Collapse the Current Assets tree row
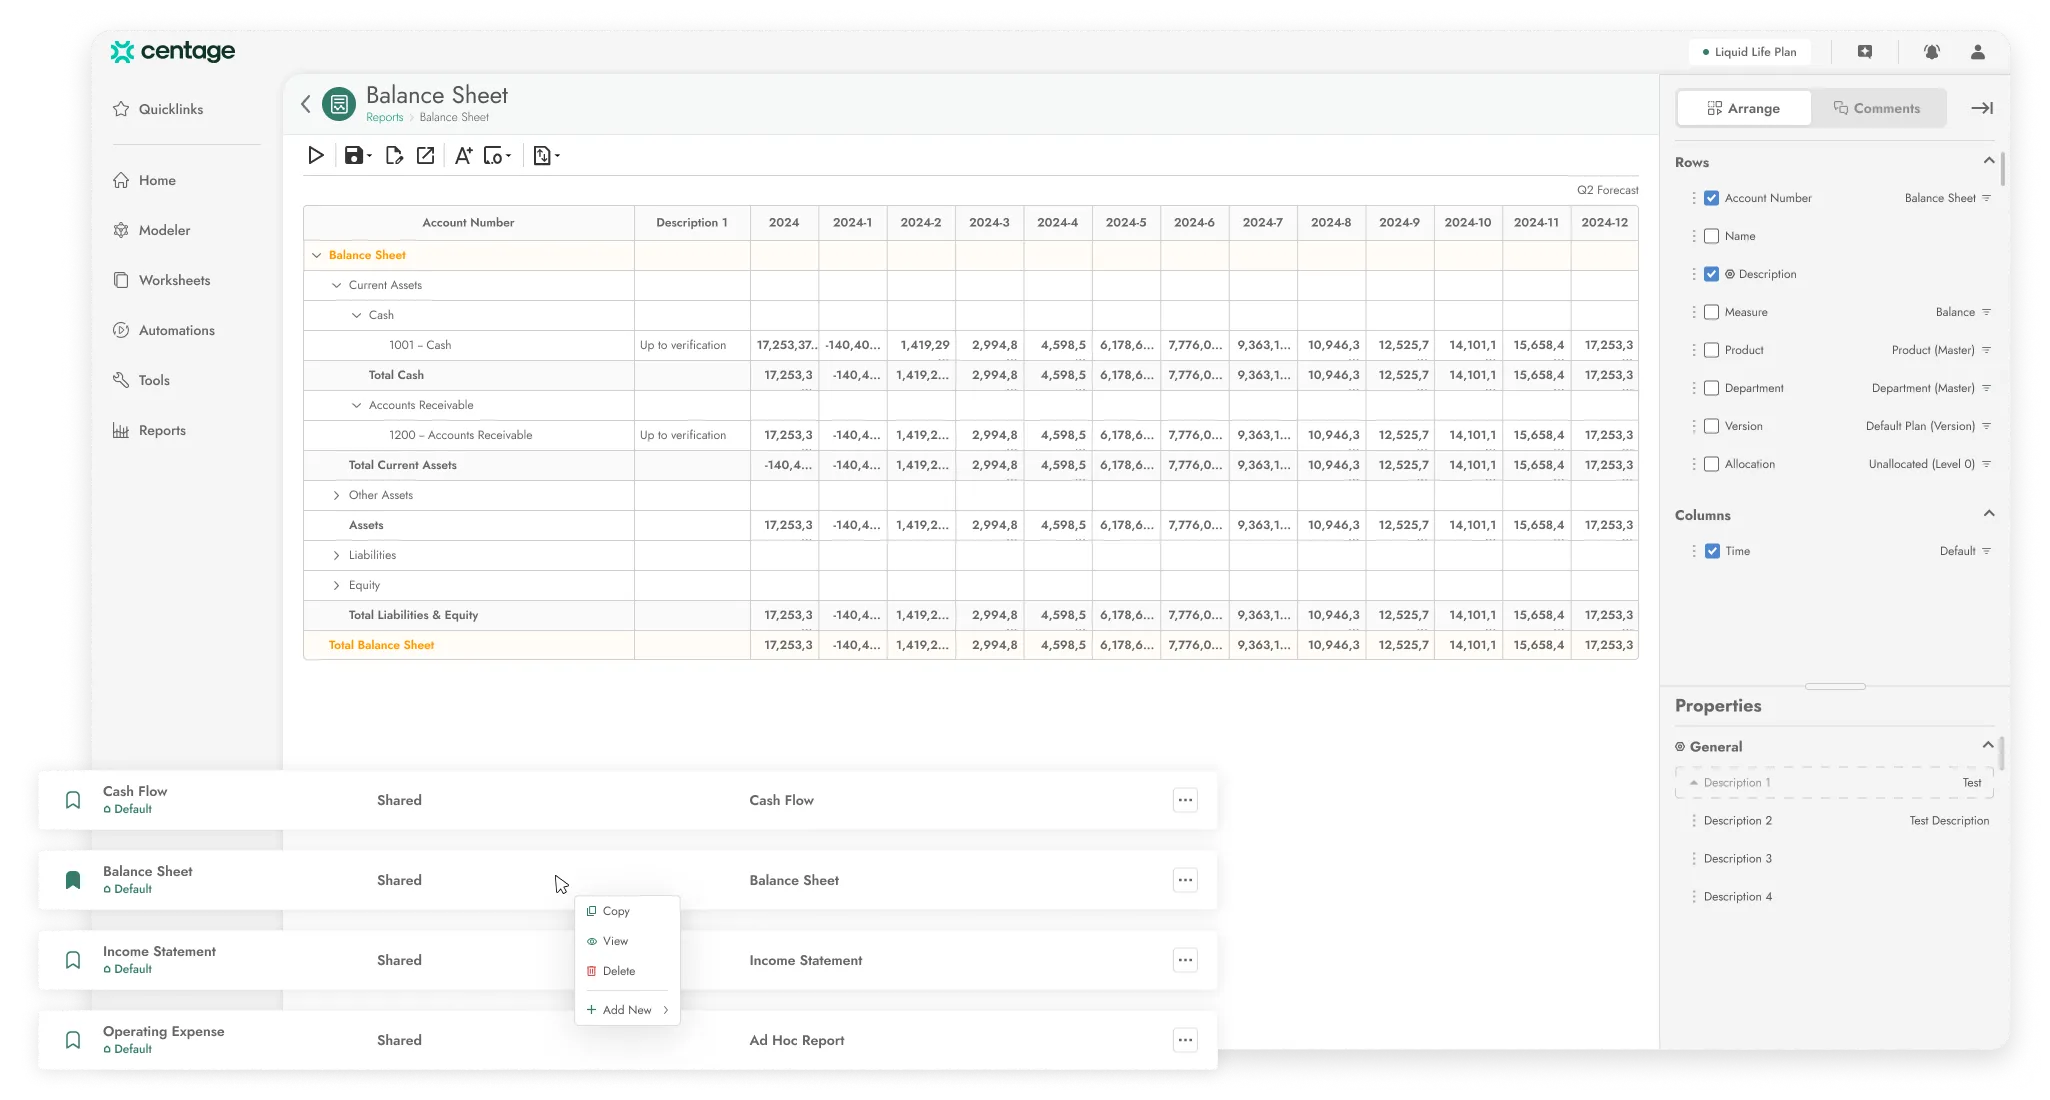 point(336,285)
